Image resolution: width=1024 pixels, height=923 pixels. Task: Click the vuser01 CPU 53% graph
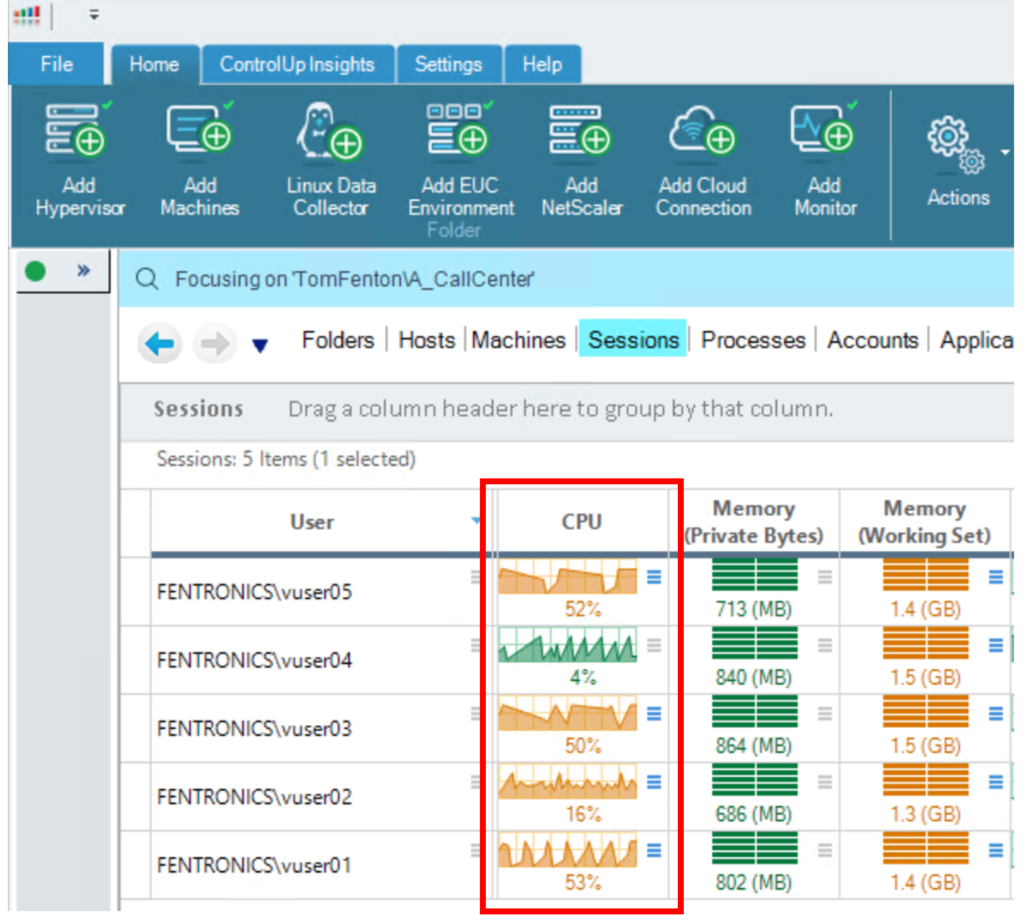(x=568, y=850)
